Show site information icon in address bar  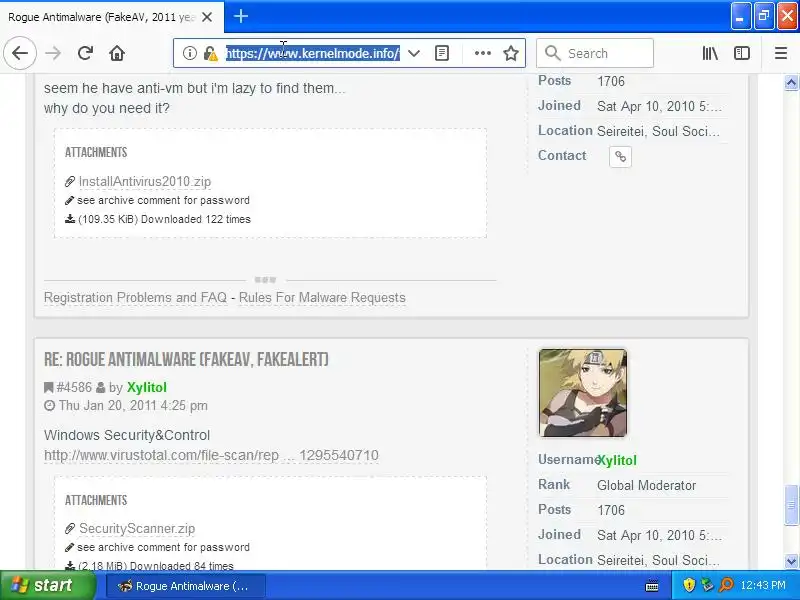(189, 53)
